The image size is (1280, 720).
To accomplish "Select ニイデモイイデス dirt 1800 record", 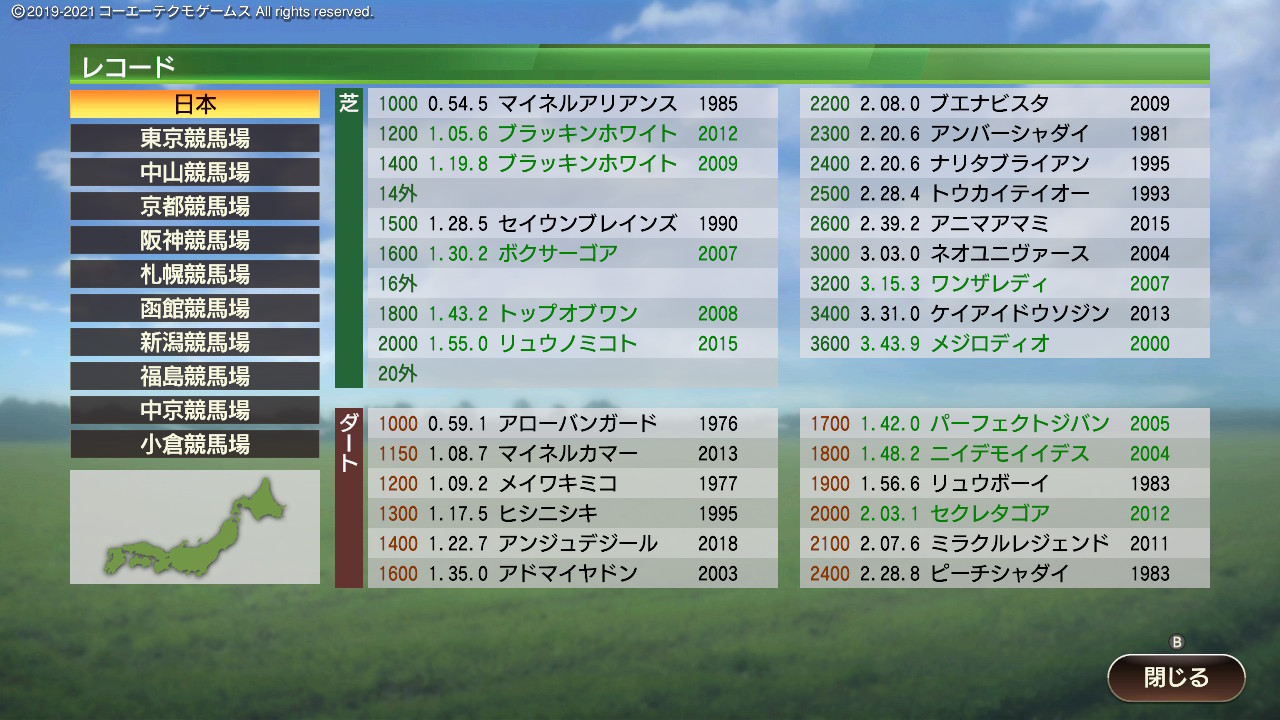I will pos(1005,453).
